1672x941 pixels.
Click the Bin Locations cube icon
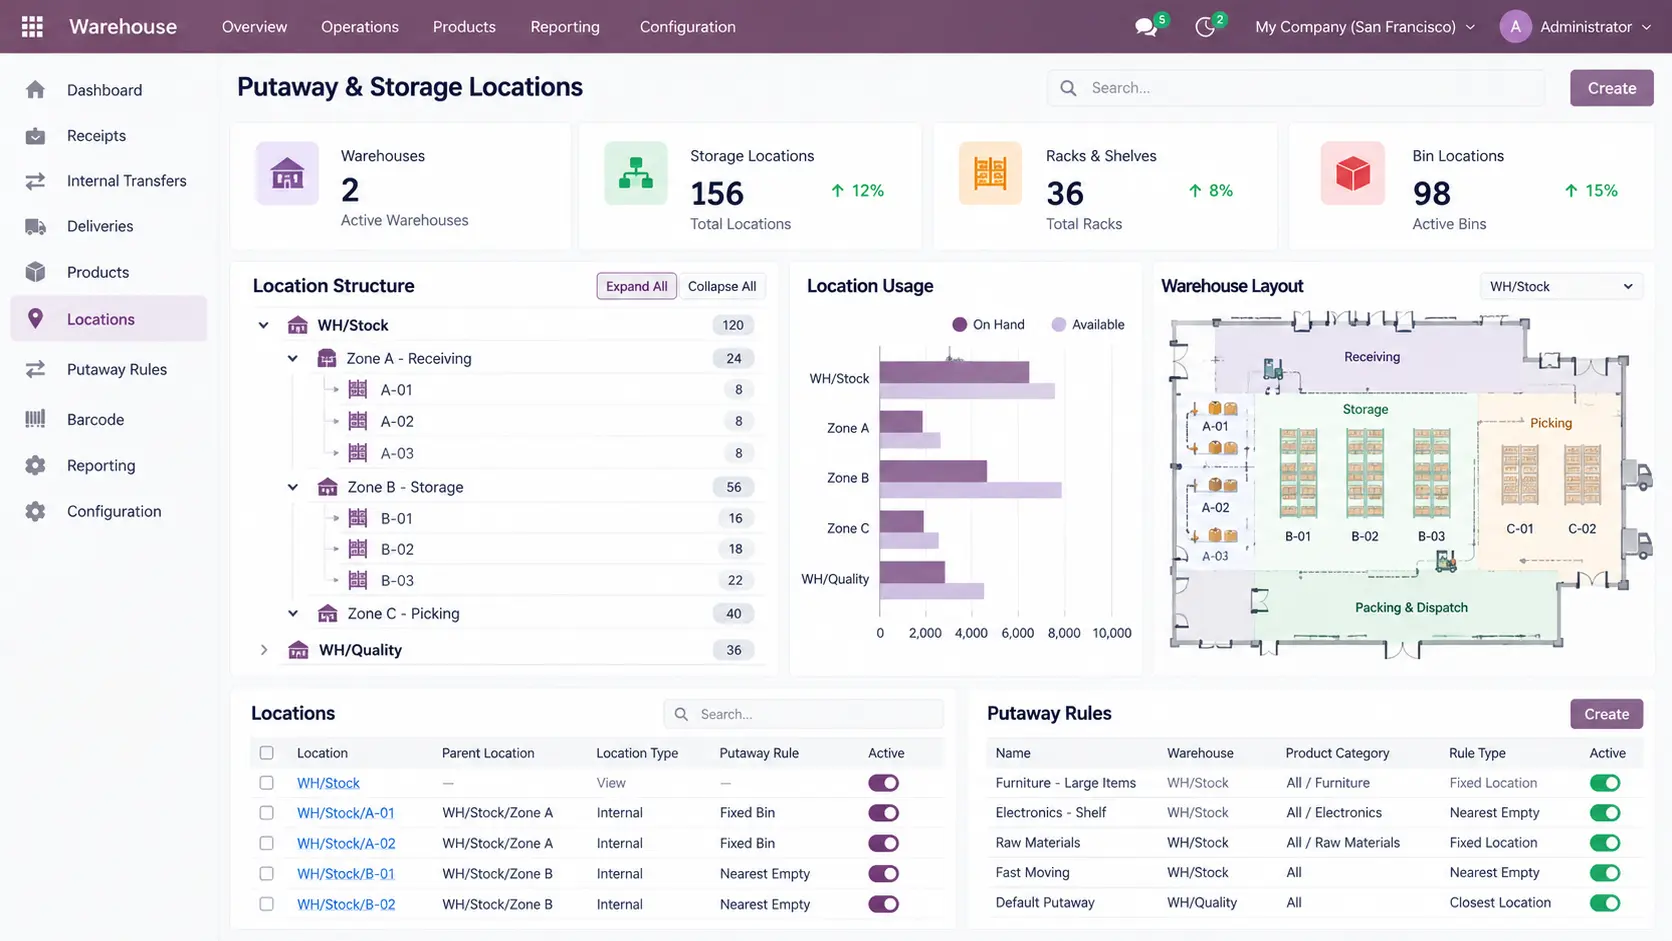pyautogui.click(x=1353, y=174)
